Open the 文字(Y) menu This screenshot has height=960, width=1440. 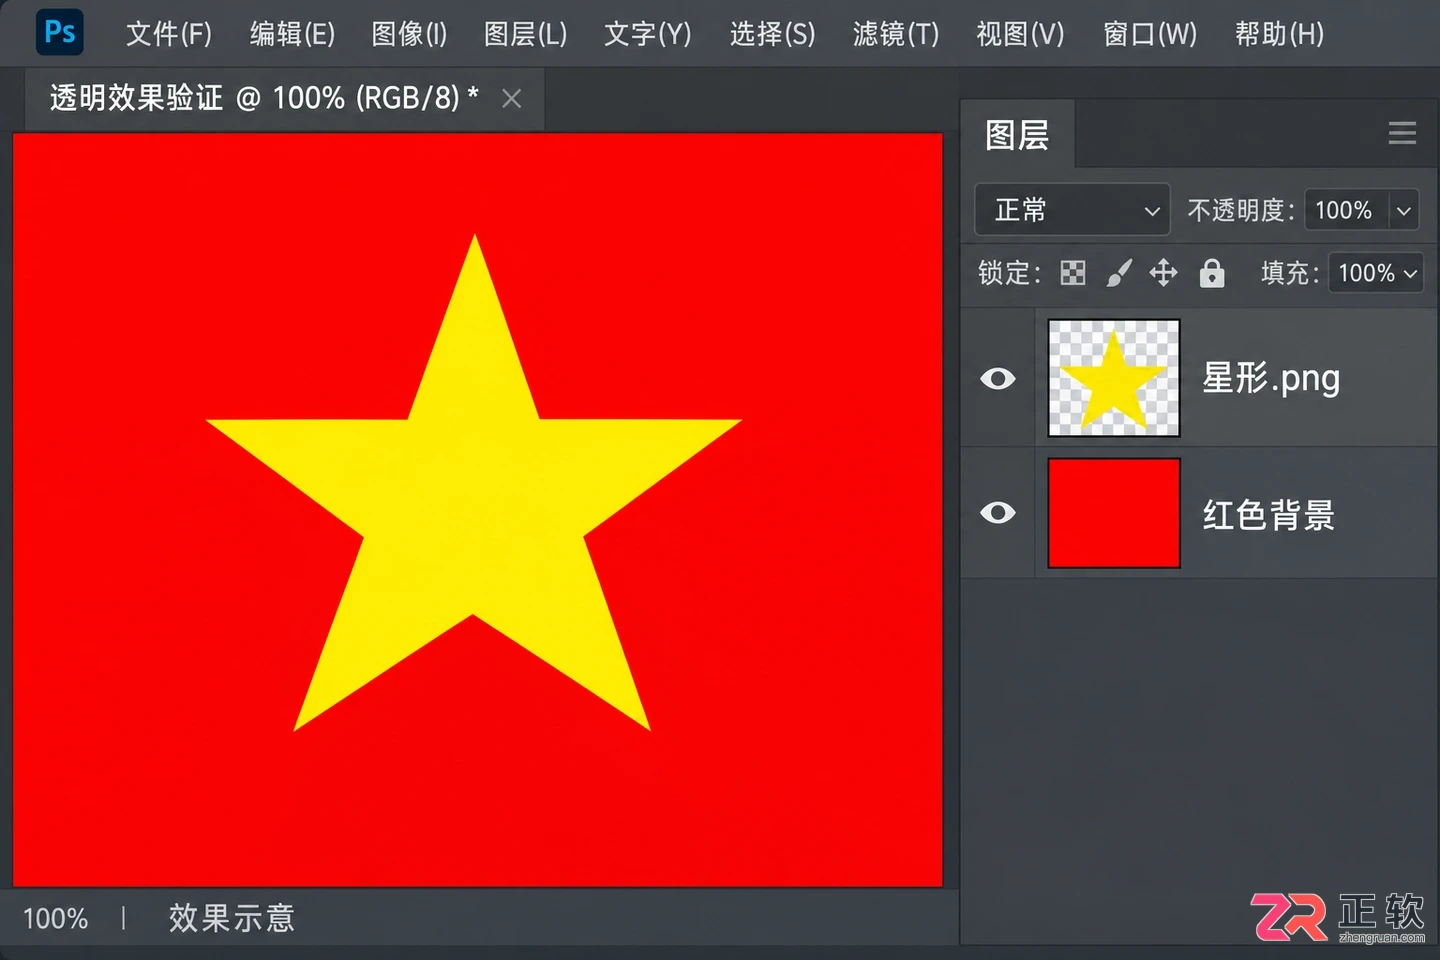[647, 34]
